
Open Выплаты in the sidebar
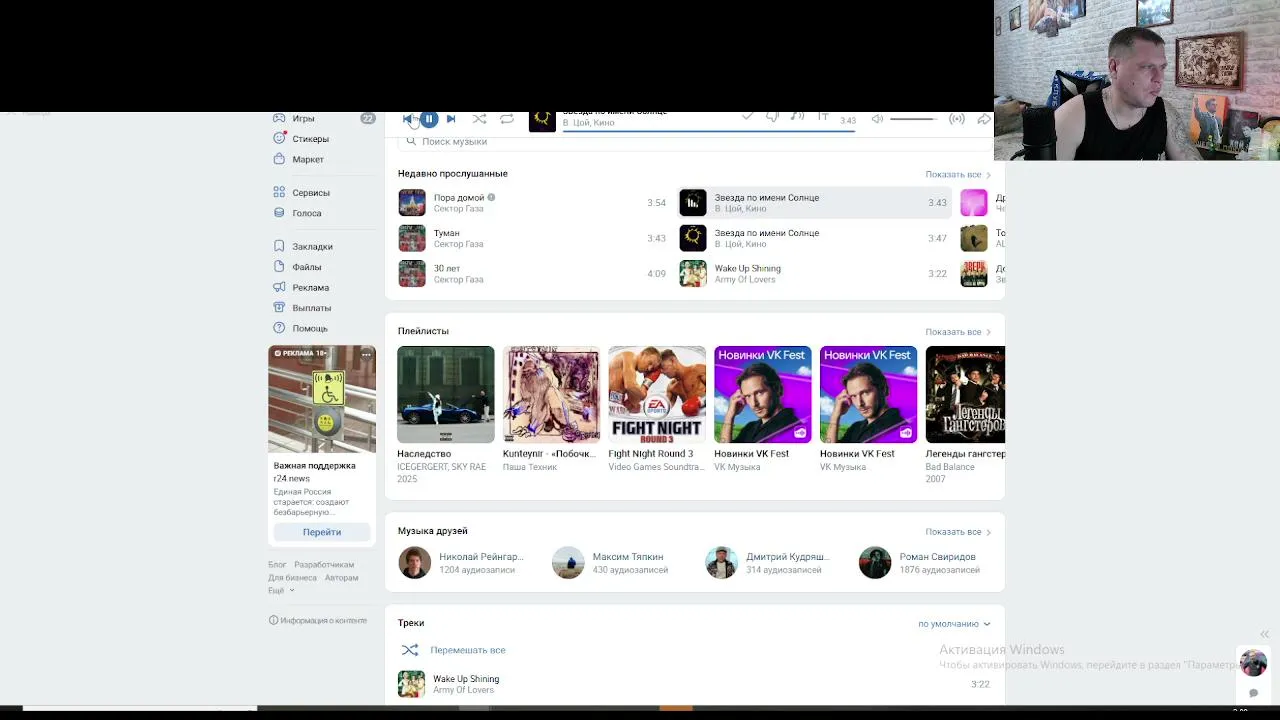pyautogui.click(x=312, y=308)
